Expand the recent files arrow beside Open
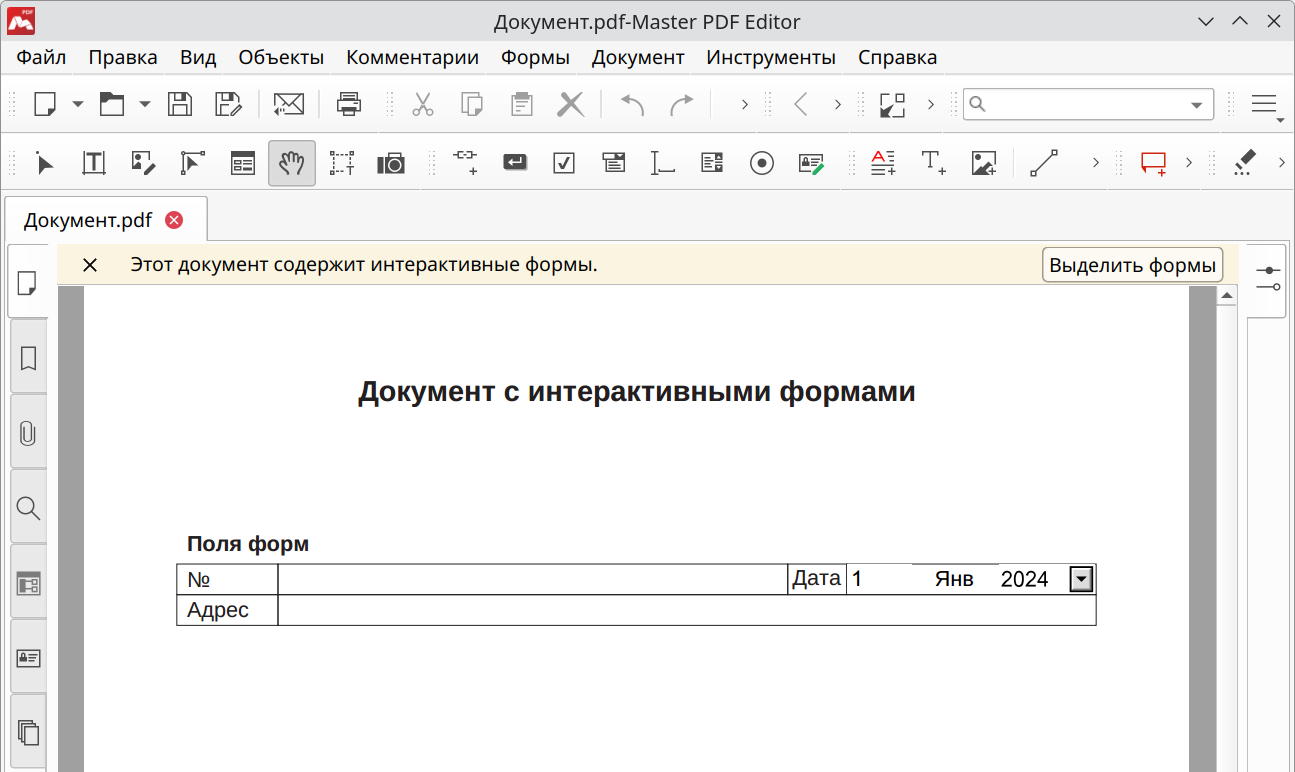 tap(144, 104)
